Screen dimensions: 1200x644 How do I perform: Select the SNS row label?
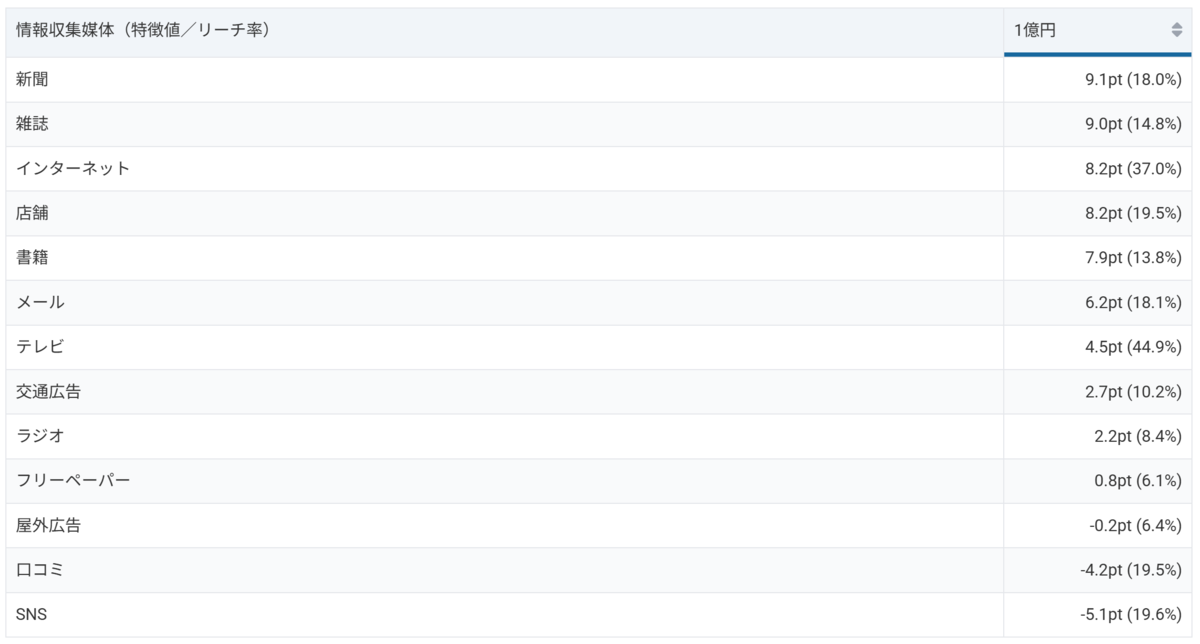tap(31, 615)
